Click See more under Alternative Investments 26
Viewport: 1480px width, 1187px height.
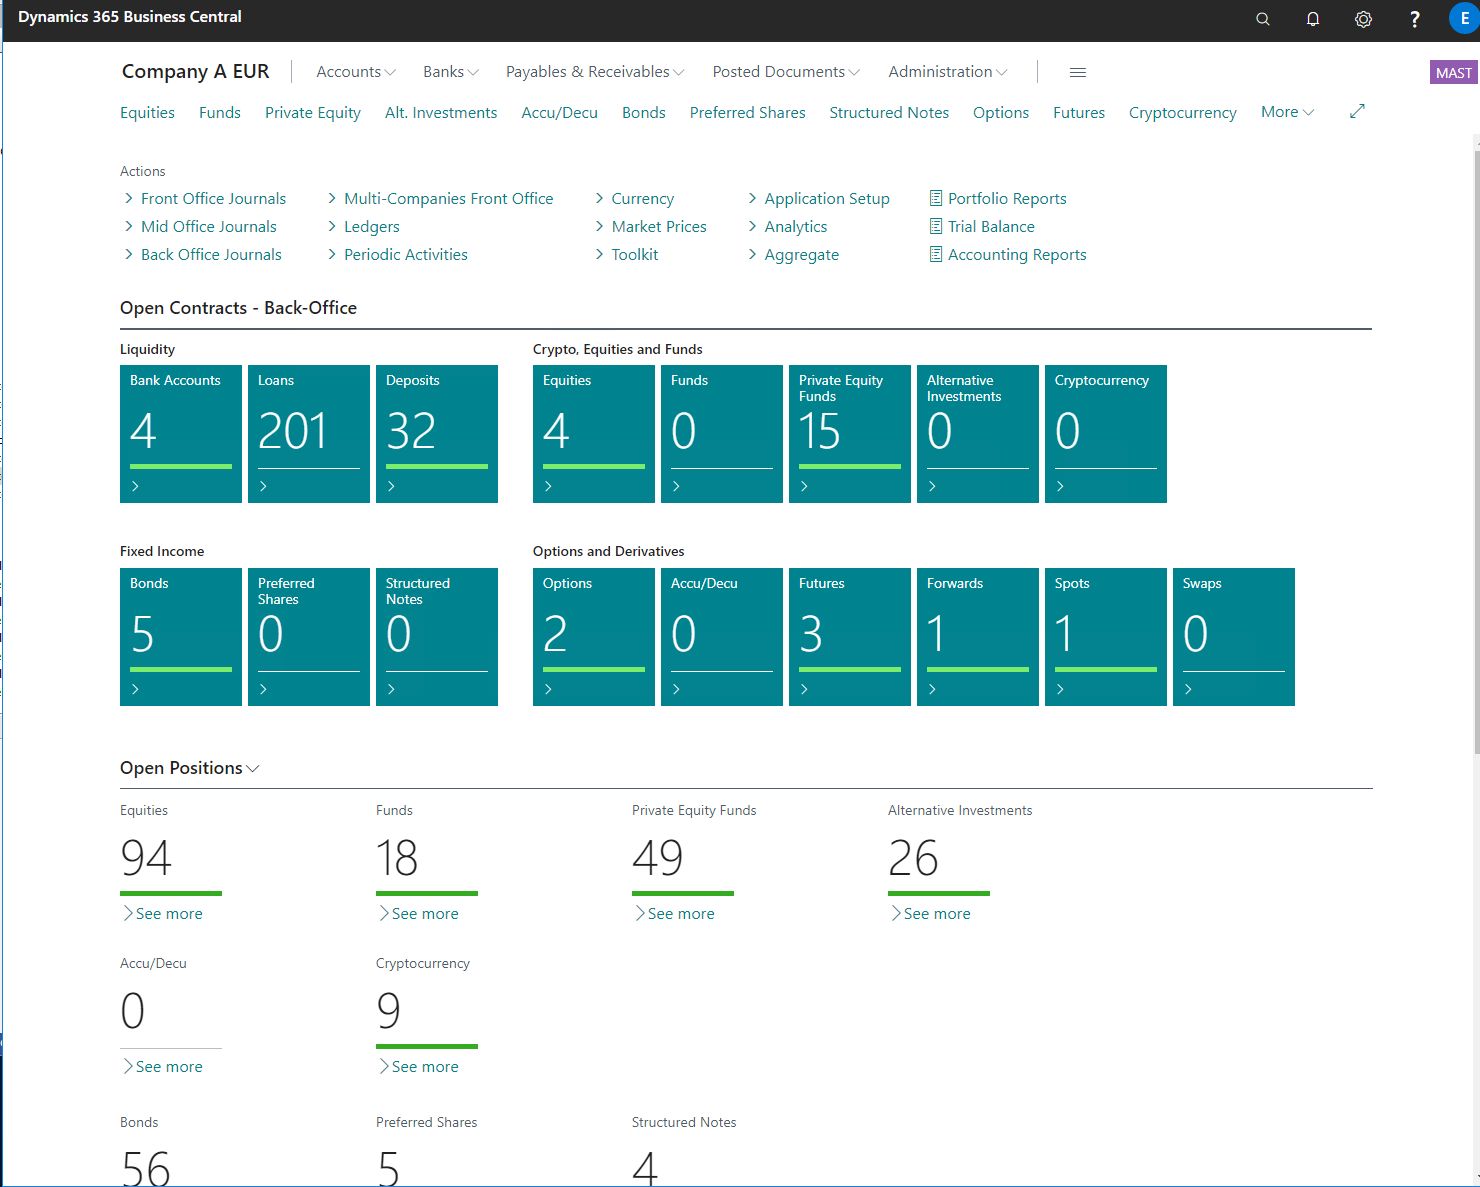pyautogui.click(x=930, y=913)
